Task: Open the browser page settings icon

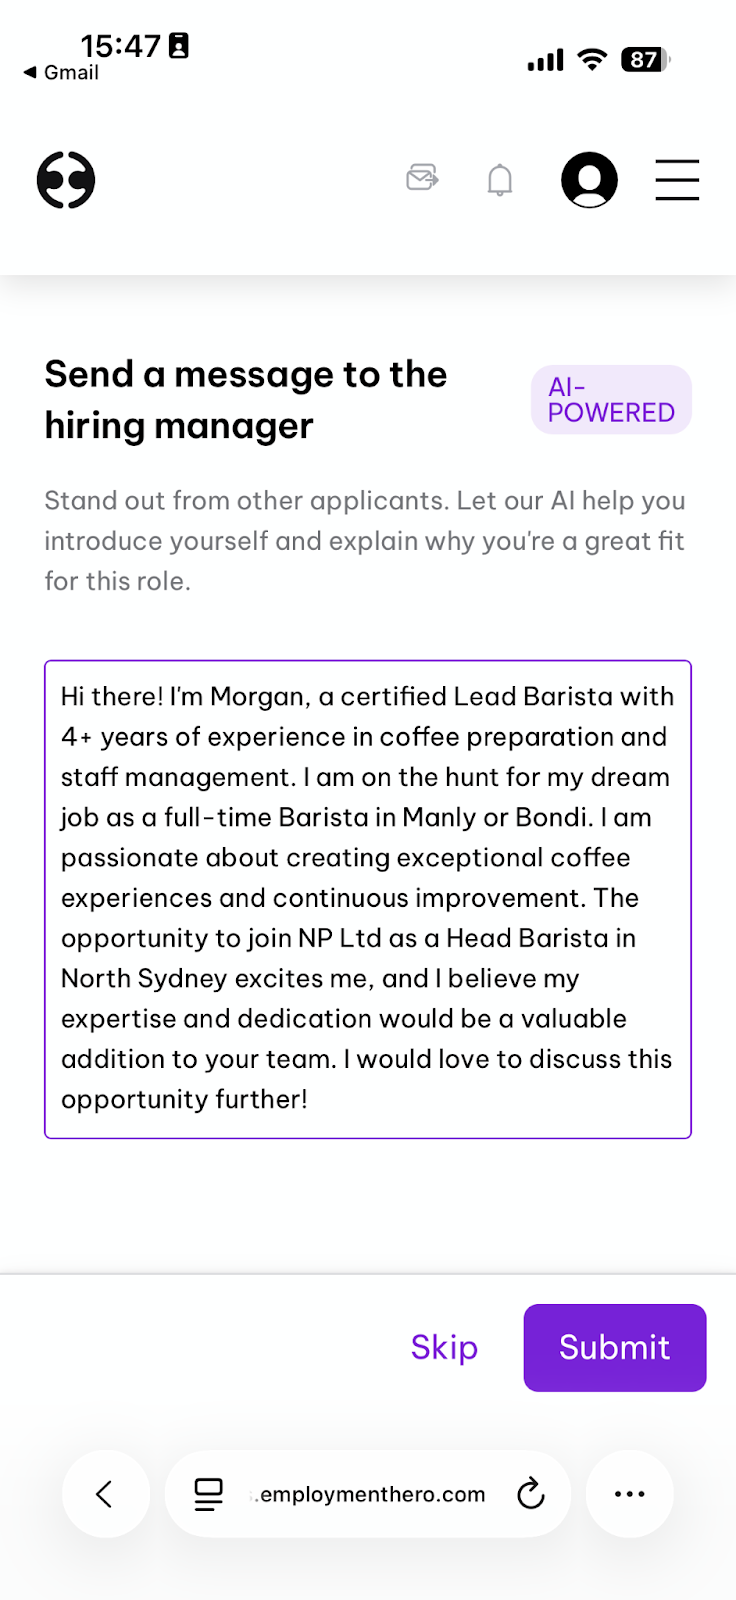Action: pyautogui.click(x=208, y=1494)
